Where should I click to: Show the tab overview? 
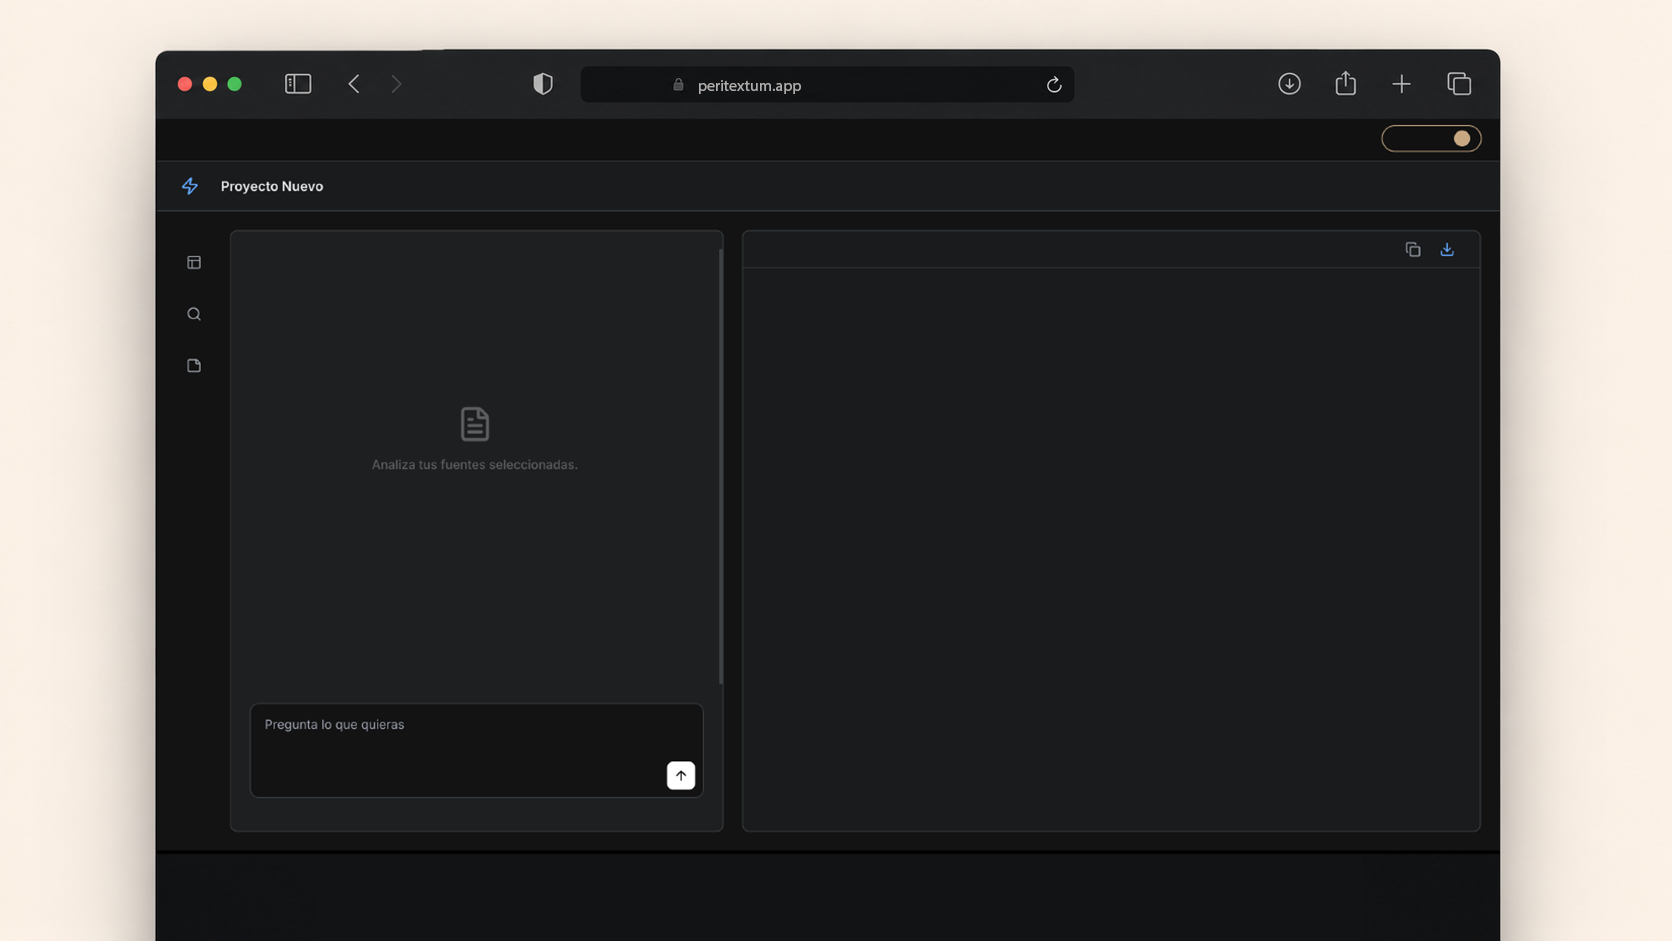pos(1459,84)
